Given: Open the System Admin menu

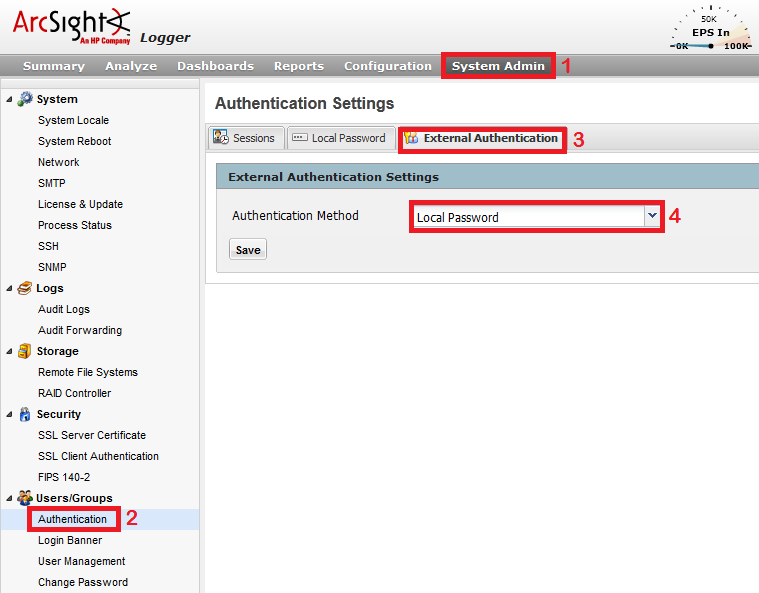Looking at the screenshot, I should tap(498, 66).
